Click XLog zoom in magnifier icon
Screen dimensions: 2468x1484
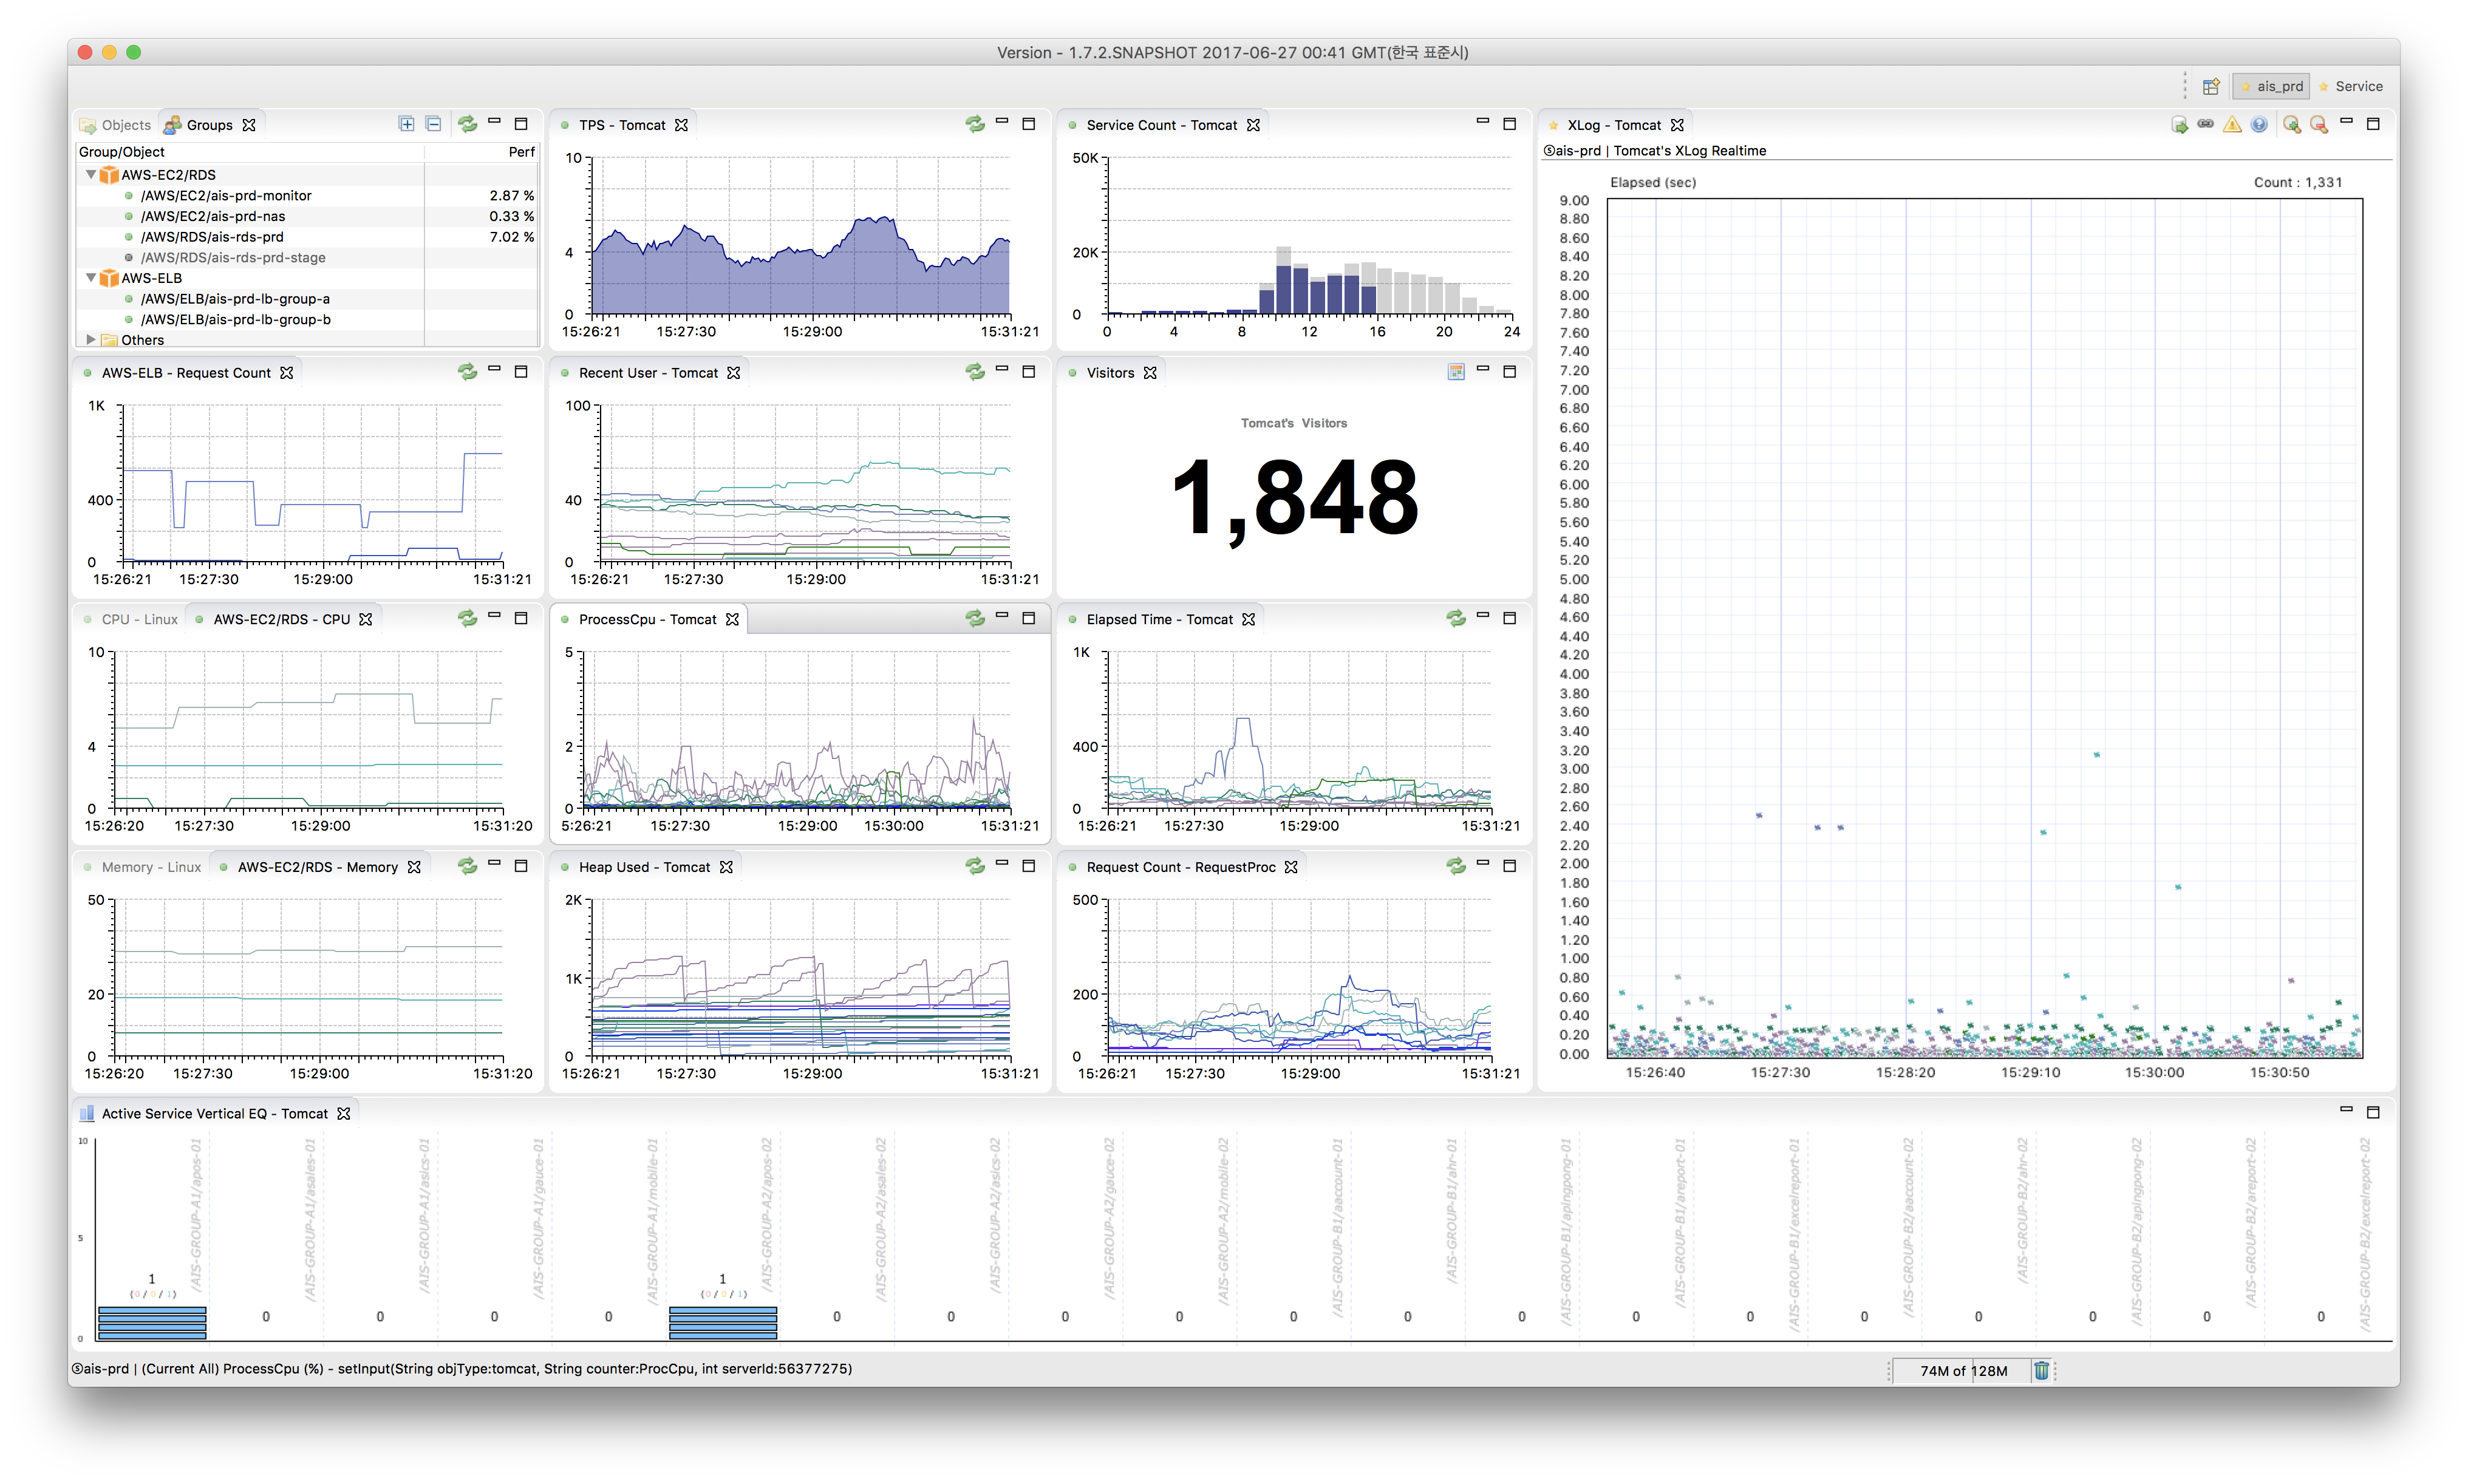point(2291,125)
